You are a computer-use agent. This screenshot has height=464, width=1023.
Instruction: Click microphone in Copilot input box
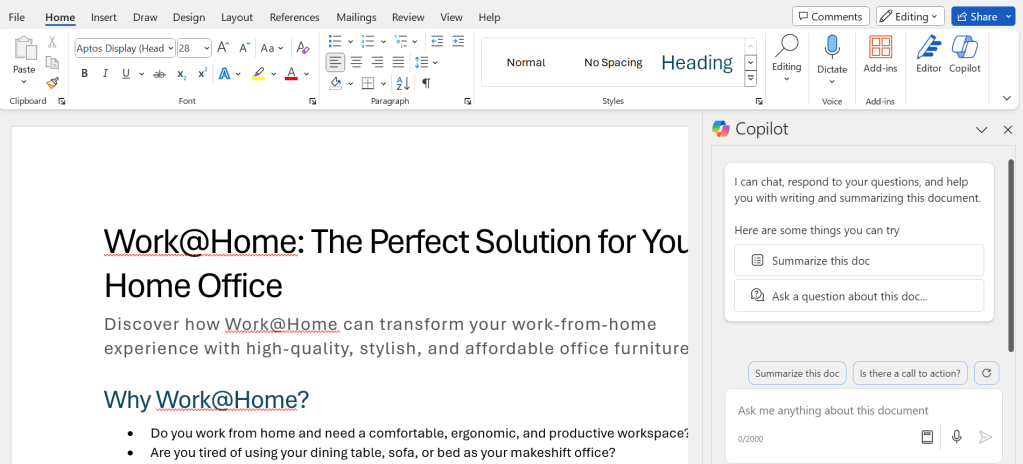(x=956, y=437)
